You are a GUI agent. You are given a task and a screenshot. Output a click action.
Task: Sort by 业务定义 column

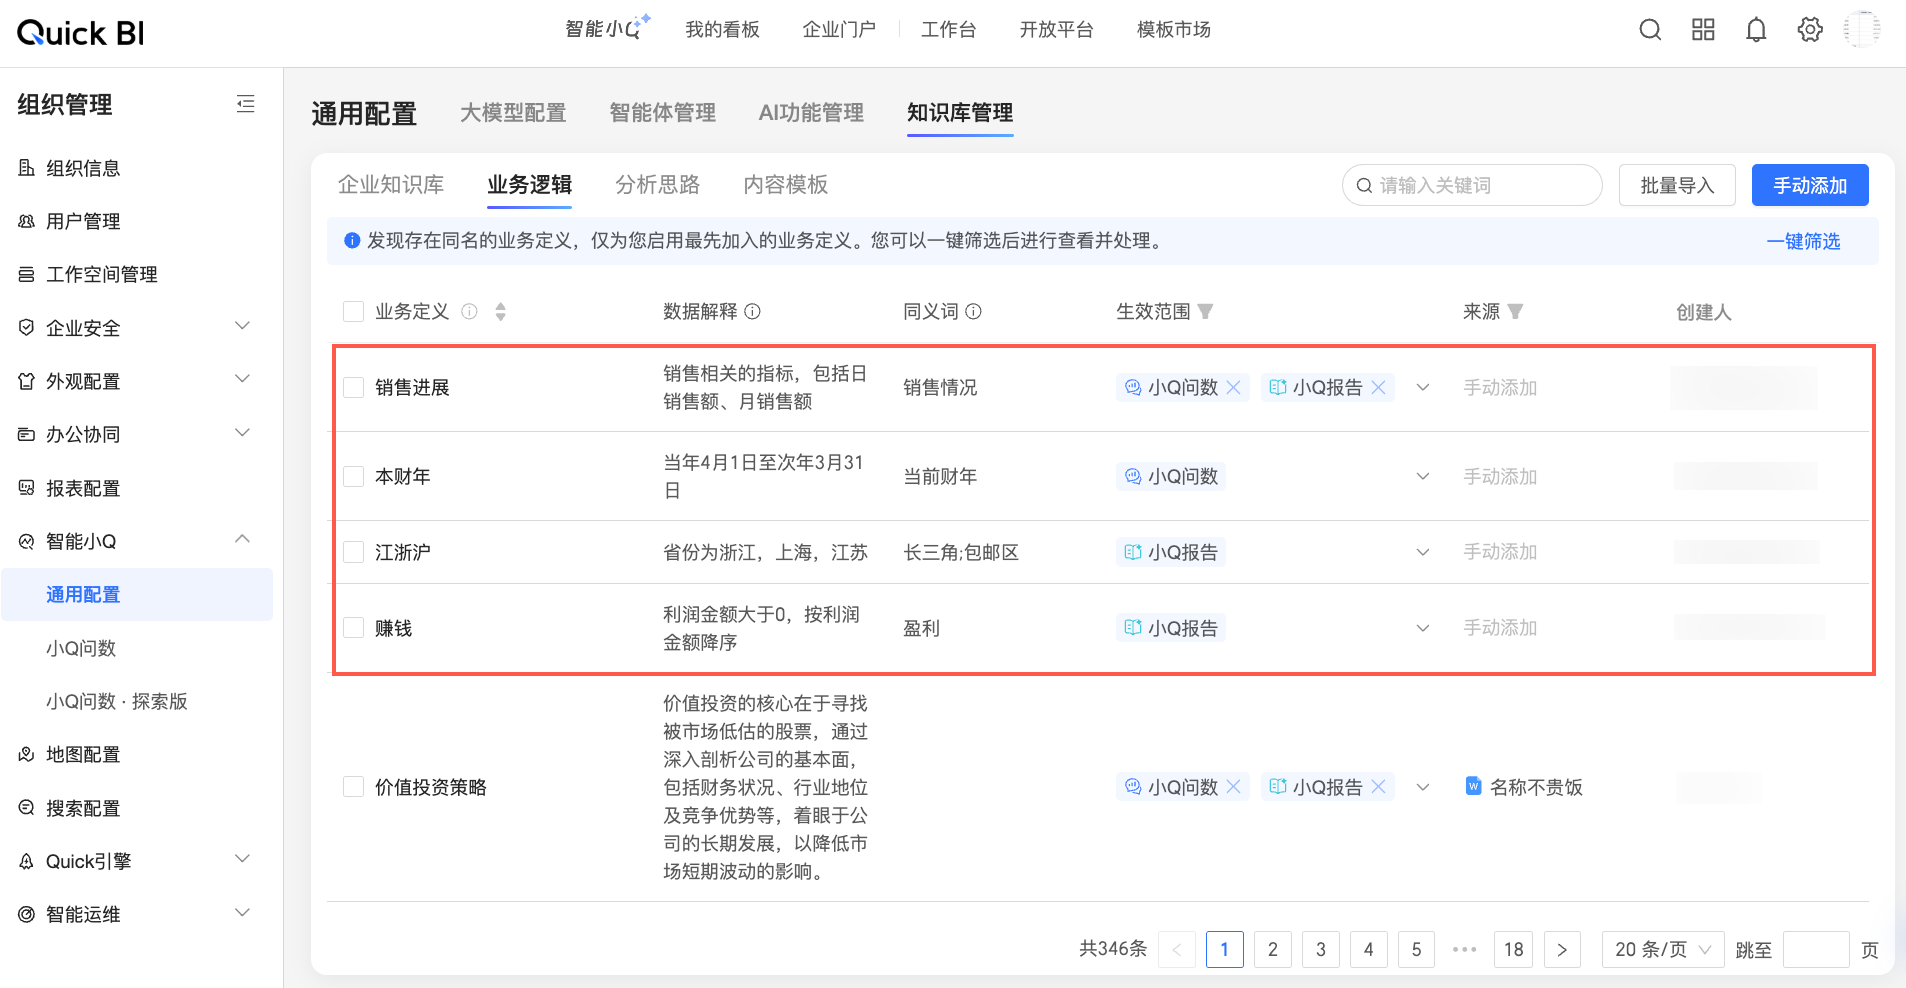pos(501,311)
